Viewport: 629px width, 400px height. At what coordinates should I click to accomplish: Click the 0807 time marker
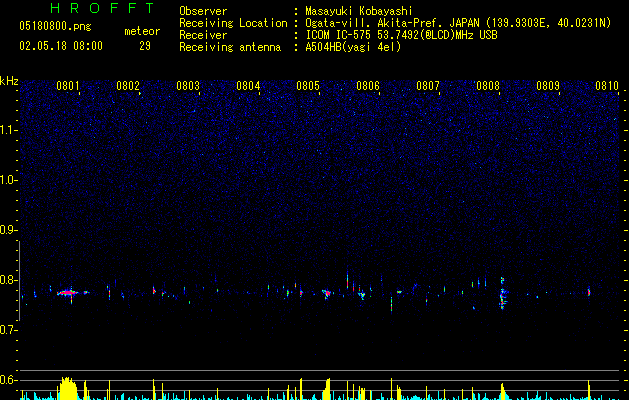(428, 86)
